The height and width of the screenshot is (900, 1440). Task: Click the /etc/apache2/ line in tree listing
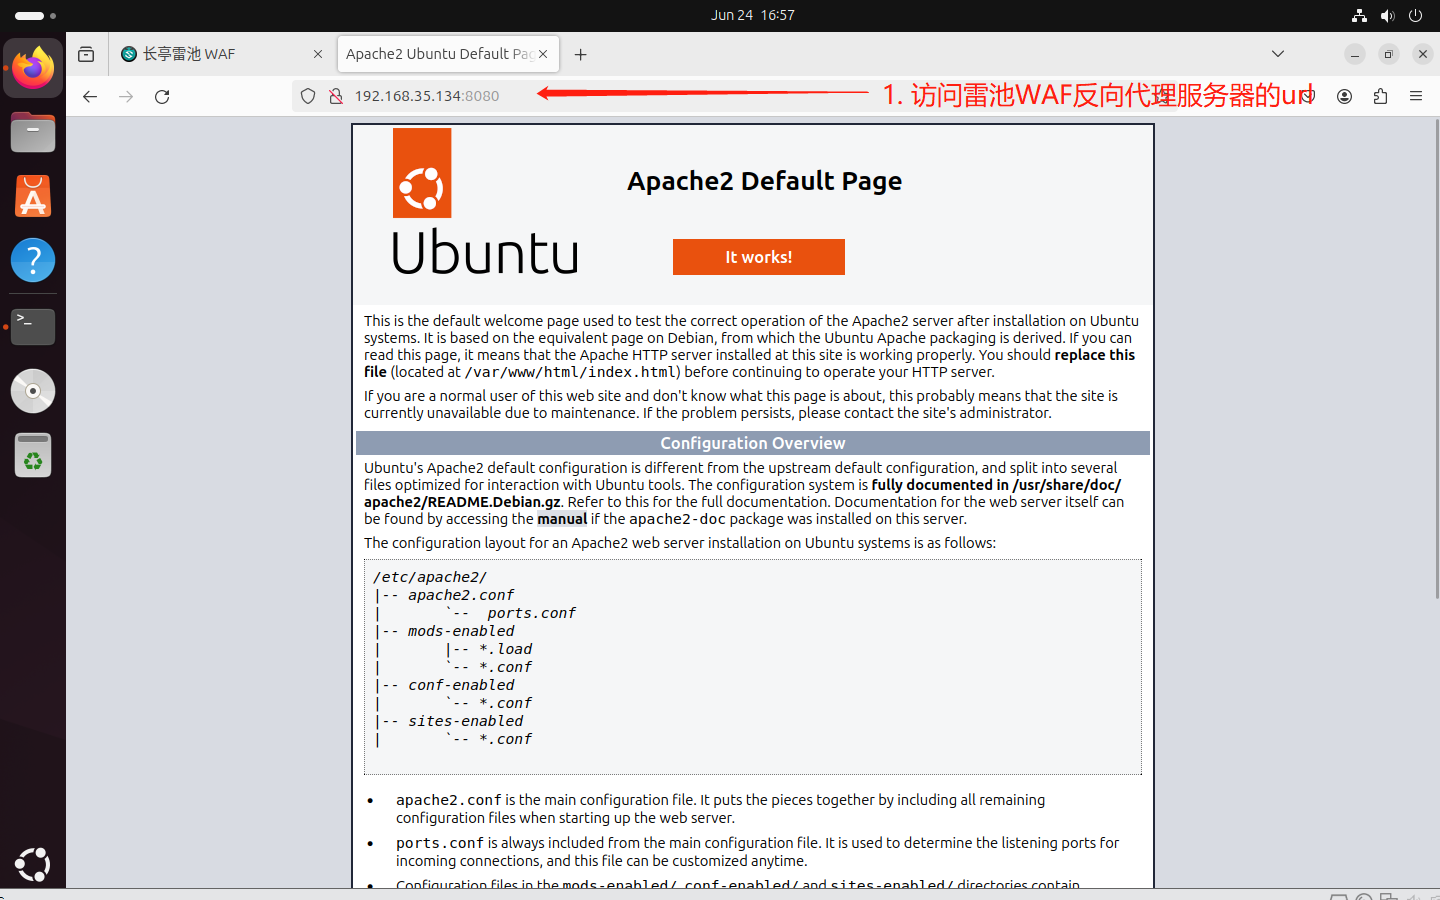click(430, 577)
